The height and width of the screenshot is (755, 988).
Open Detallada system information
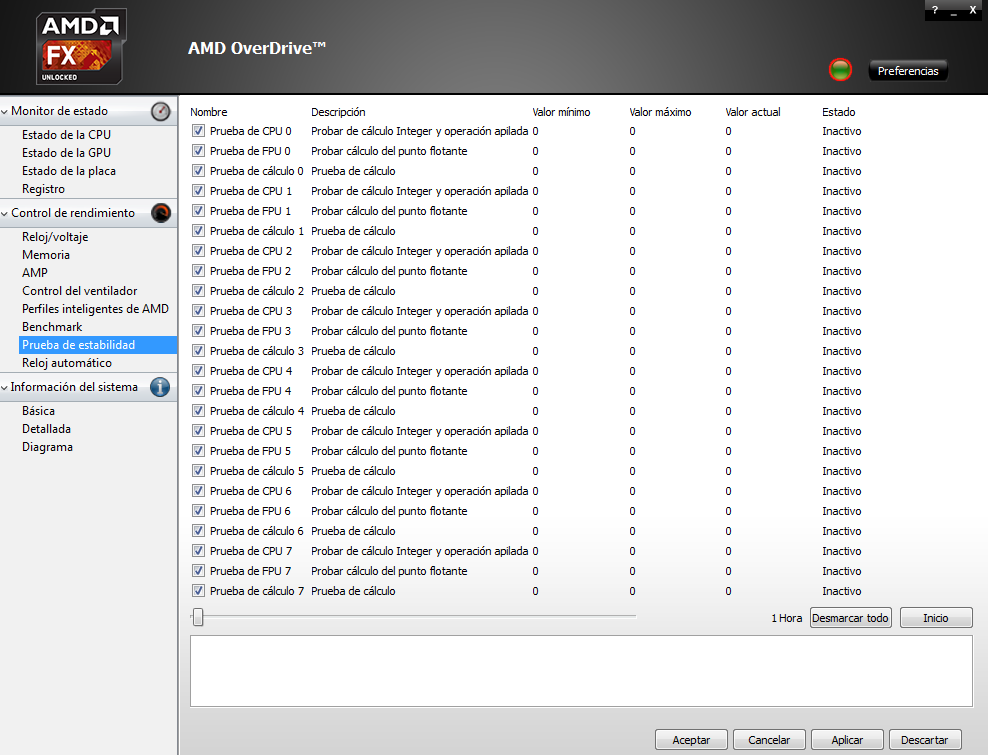(47, 429)
